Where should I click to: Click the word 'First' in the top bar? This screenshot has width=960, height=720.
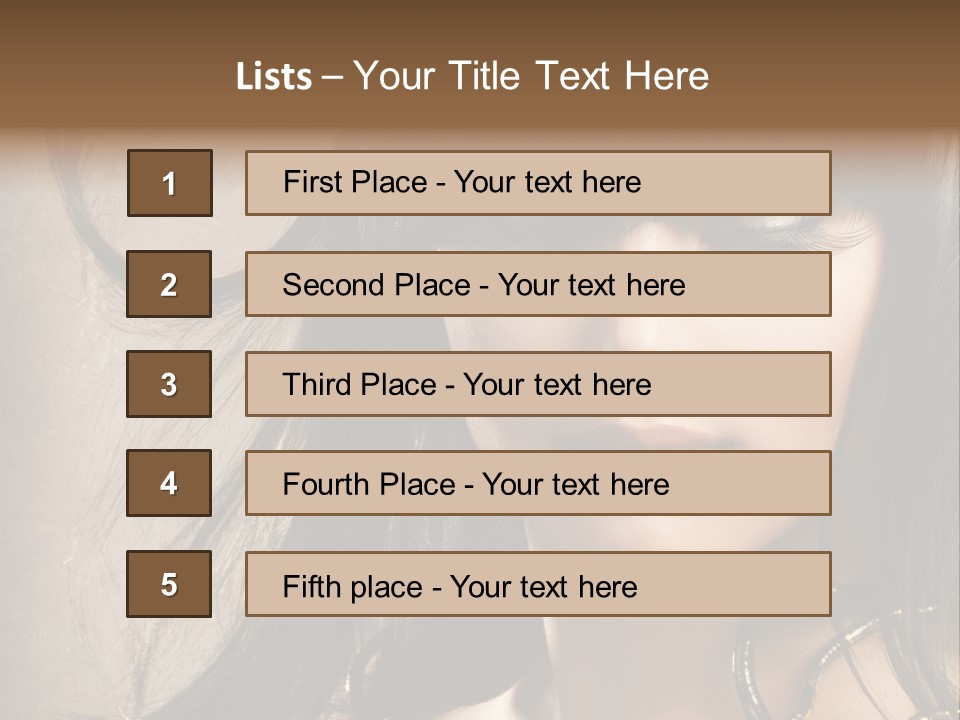[x=309, y=182]
